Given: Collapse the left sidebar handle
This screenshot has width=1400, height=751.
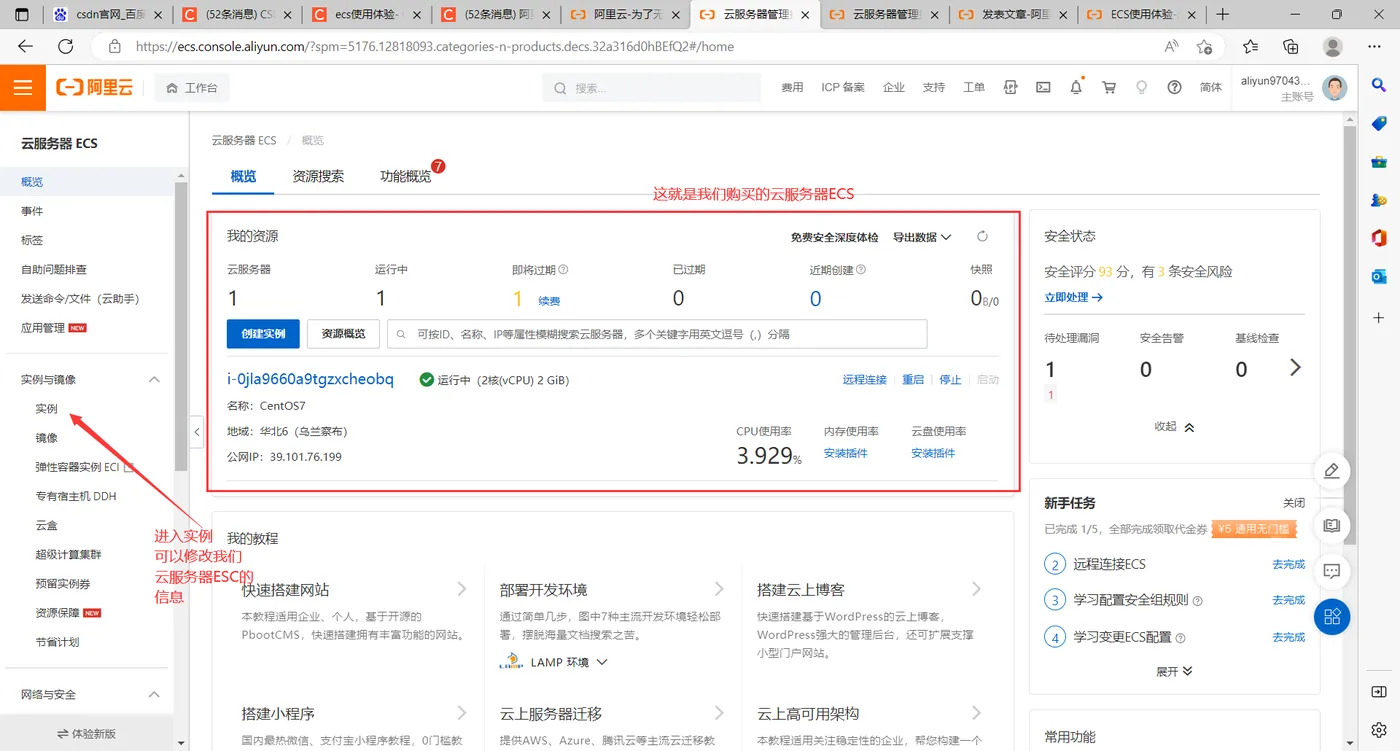Looking at the screenshot, I should 196,432.
